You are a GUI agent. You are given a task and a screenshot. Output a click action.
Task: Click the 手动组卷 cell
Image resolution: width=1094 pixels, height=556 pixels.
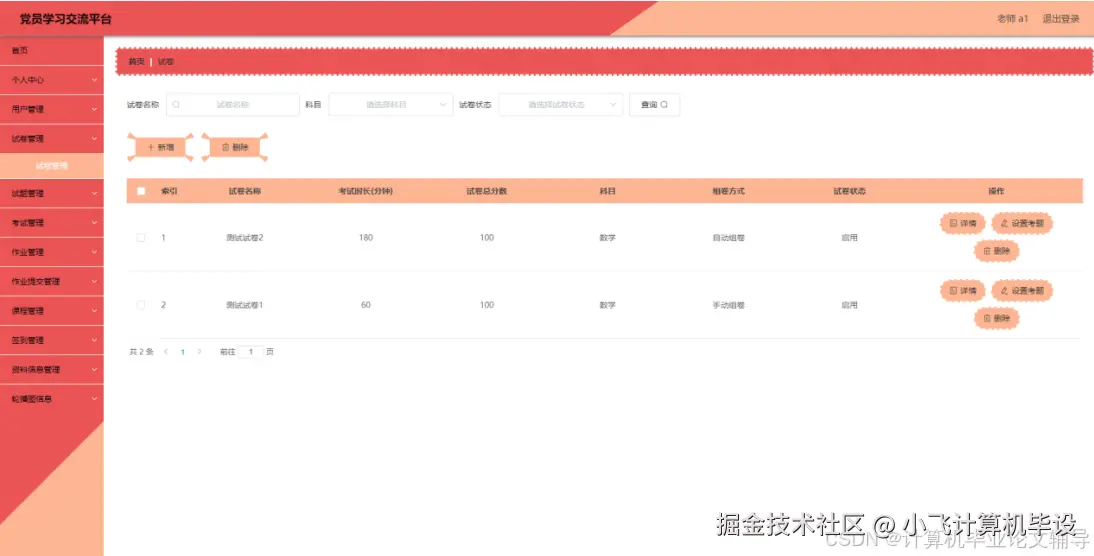point(728,305)
